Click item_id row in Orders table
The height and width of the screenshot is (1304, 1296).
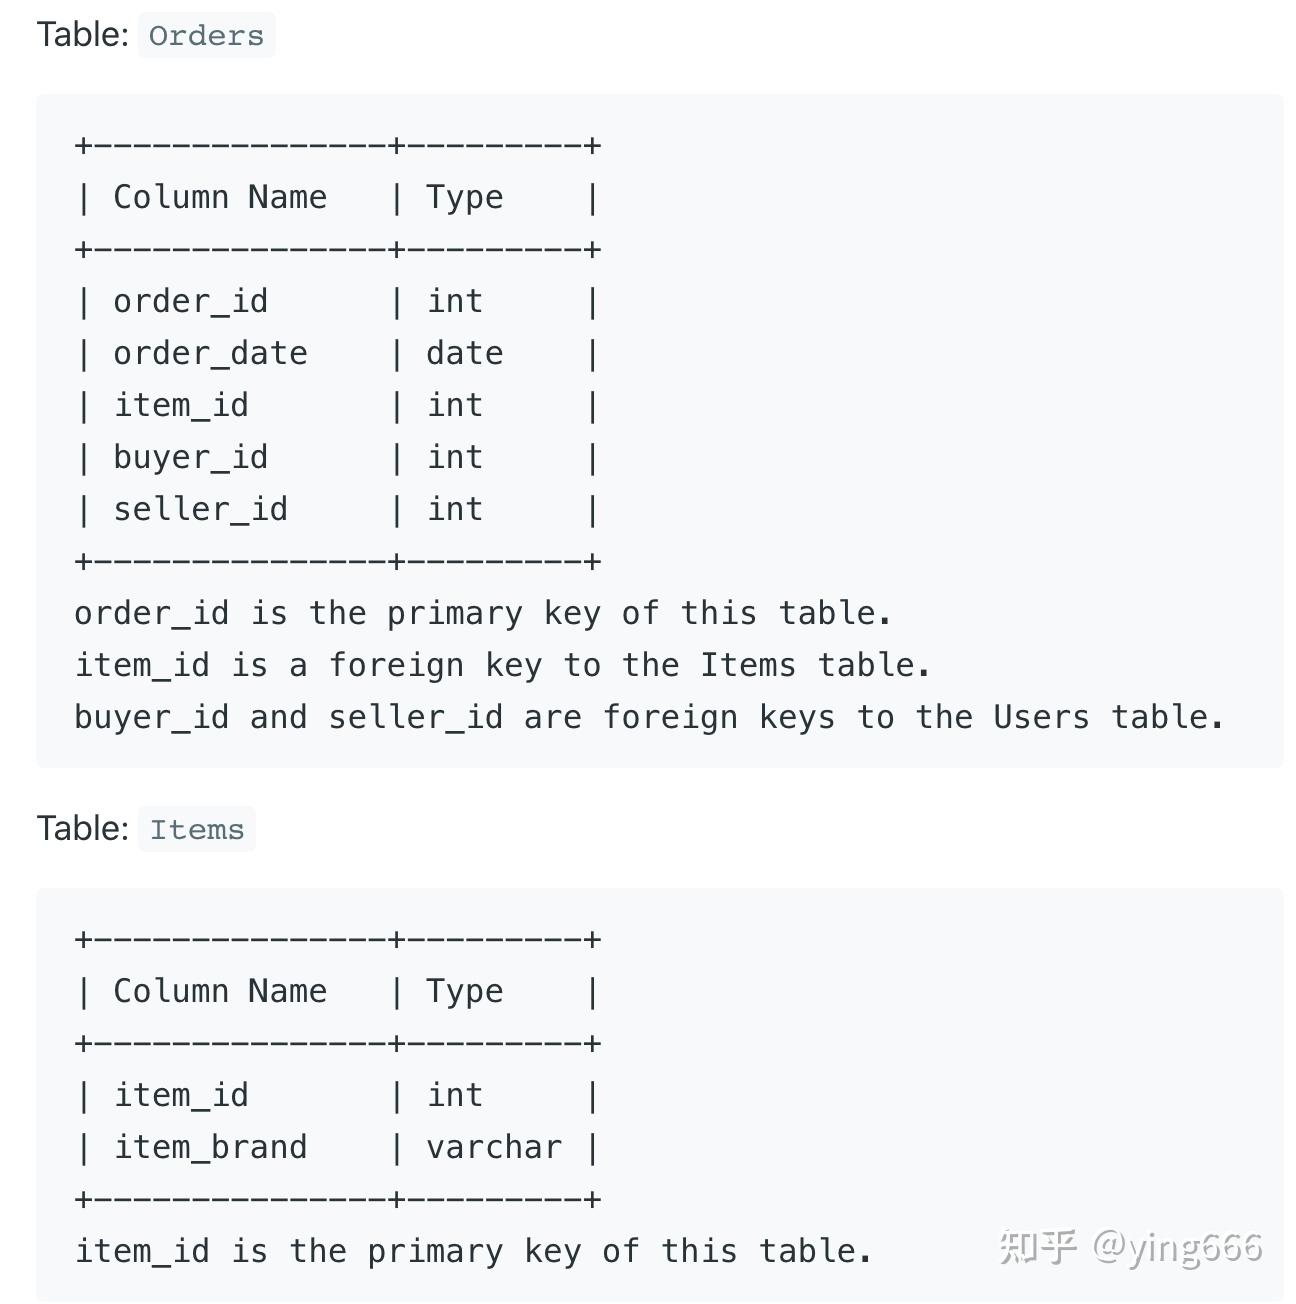pos(338,405)
